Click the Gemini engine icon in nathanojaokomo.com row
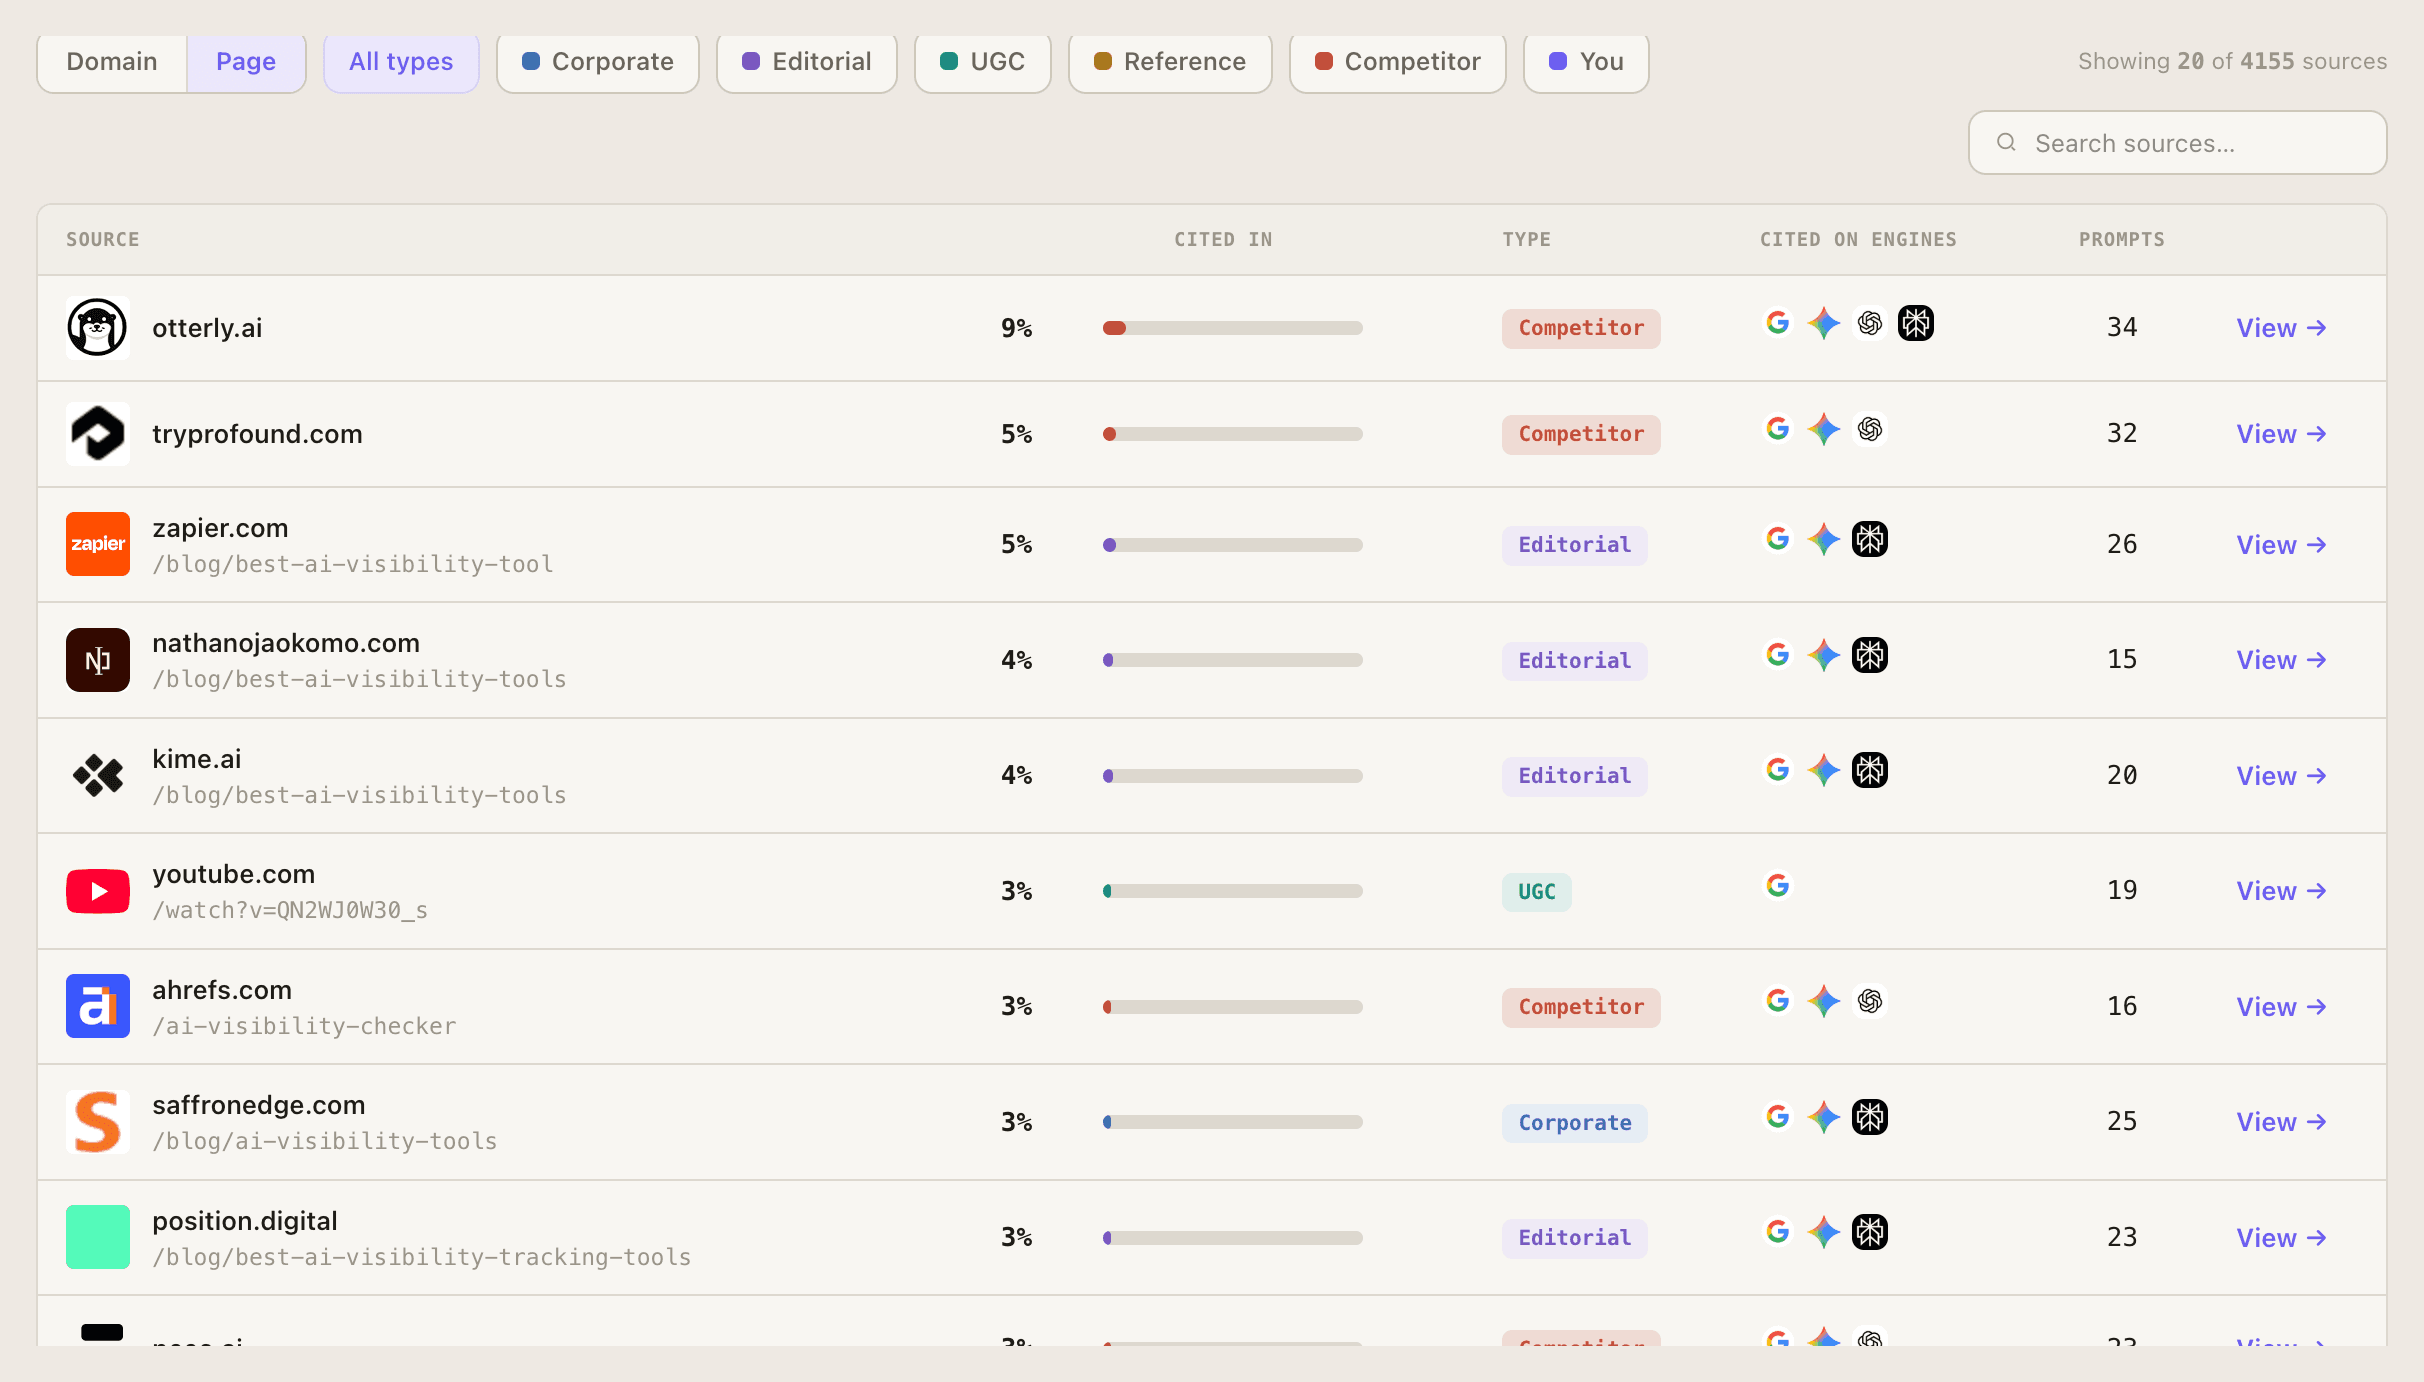 pos(1824,655)
